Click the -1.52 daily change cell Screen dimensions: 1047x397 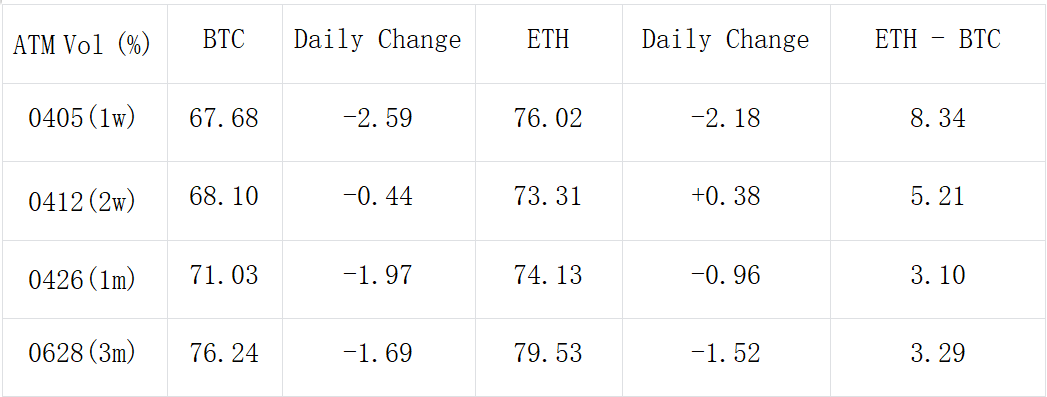[726, 358]
